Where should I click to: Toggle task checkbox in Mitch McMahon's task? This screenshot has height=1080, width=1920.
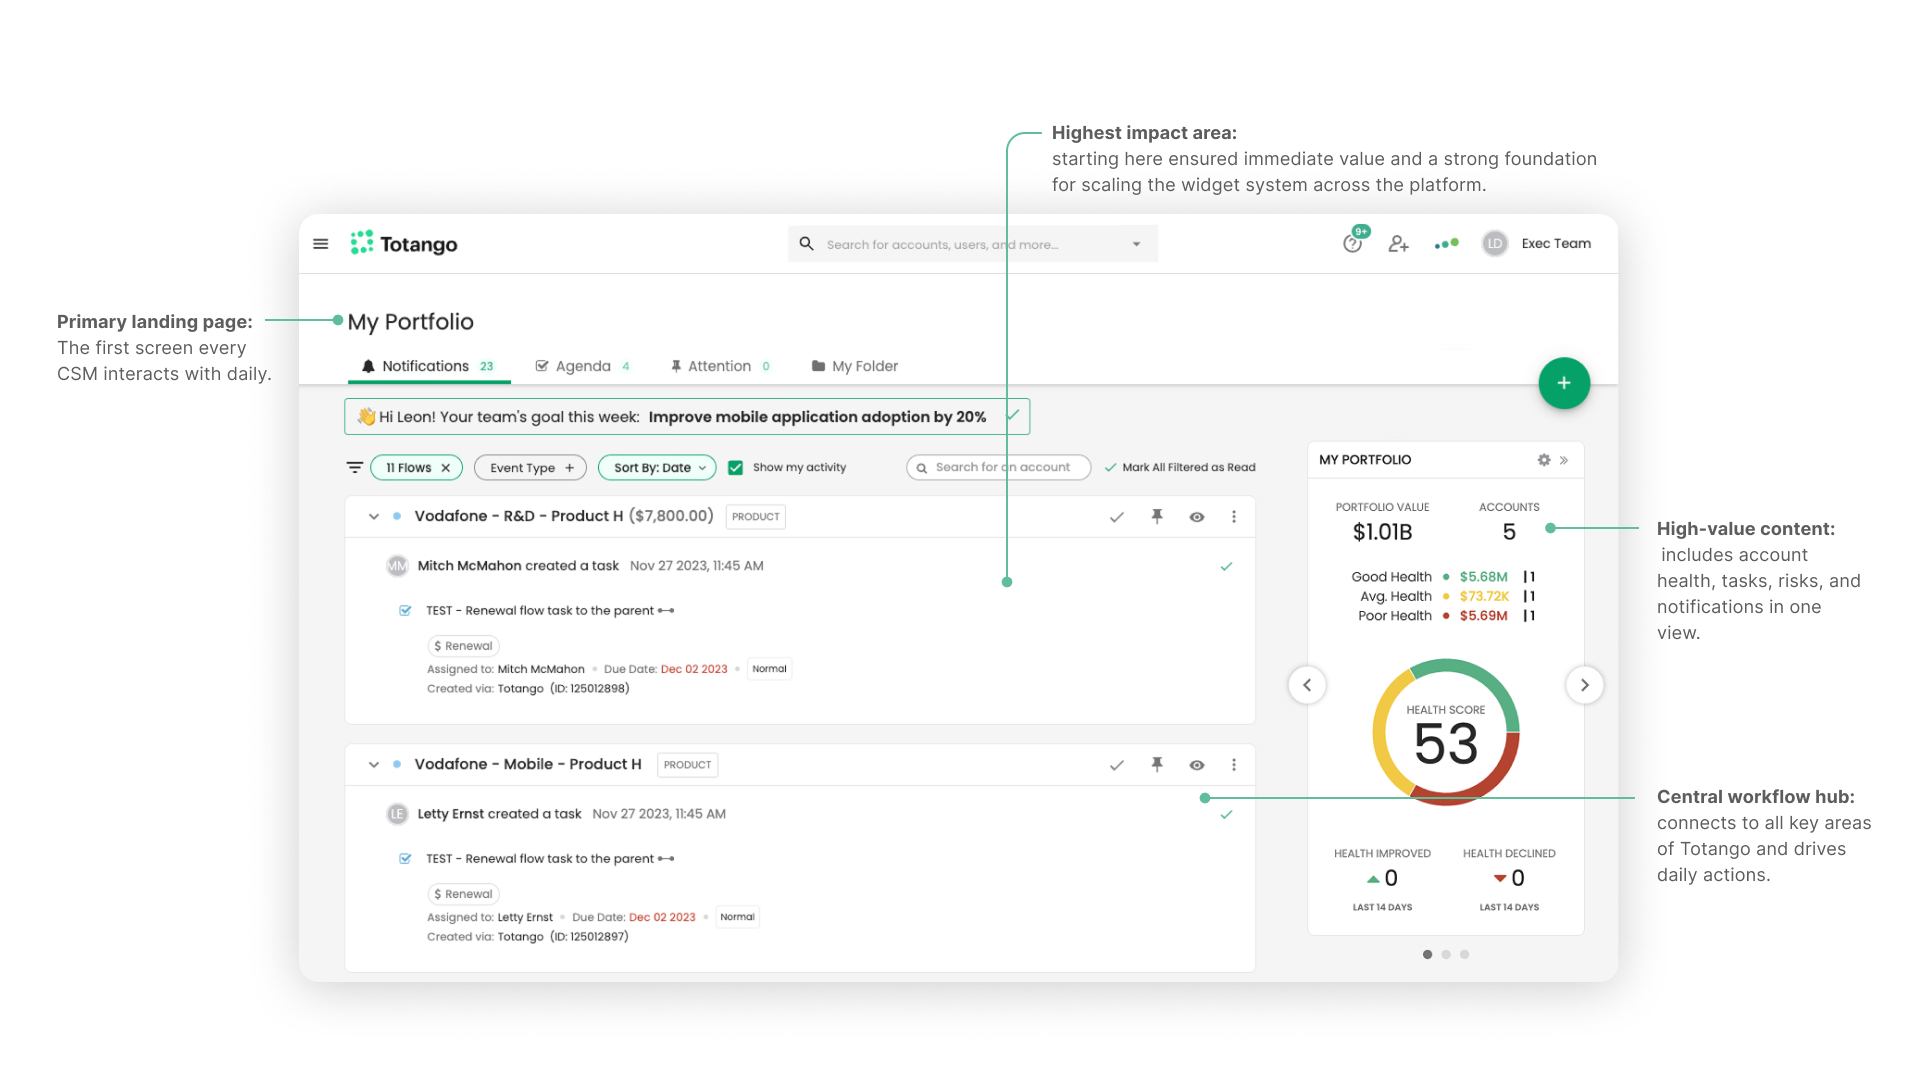405,610
